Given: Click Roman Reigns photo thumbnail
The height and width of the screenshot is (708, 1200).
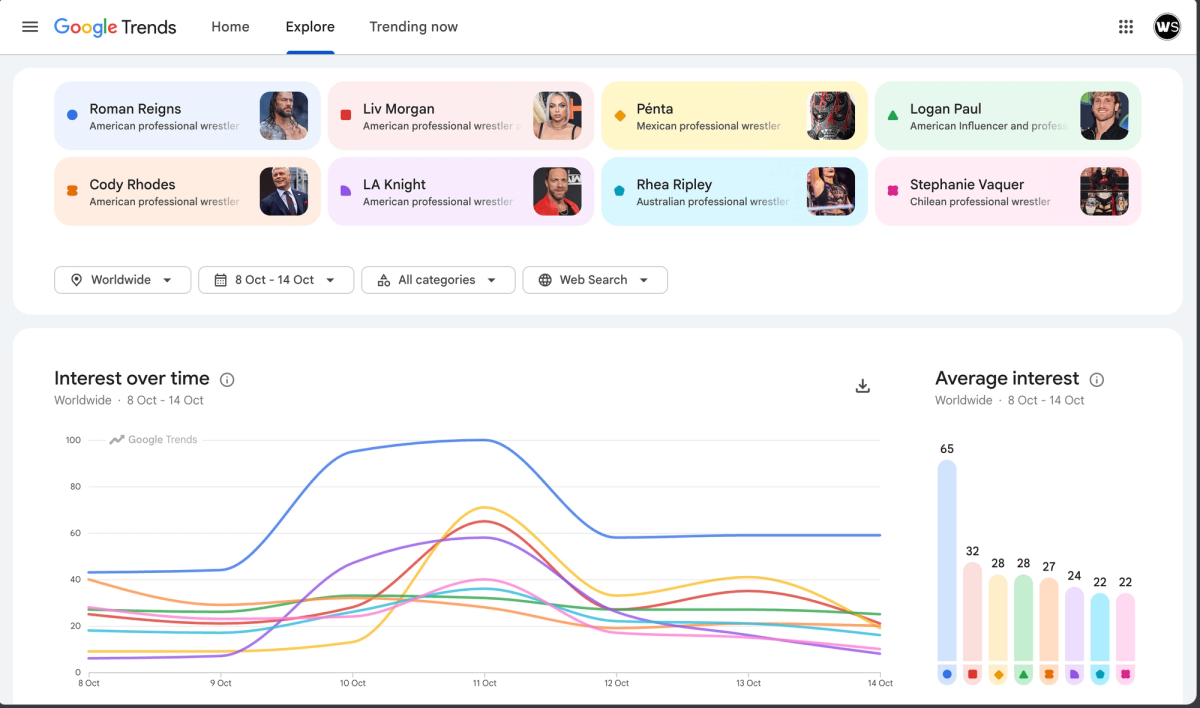Looking at the screenshot, I should pos(284,116).
